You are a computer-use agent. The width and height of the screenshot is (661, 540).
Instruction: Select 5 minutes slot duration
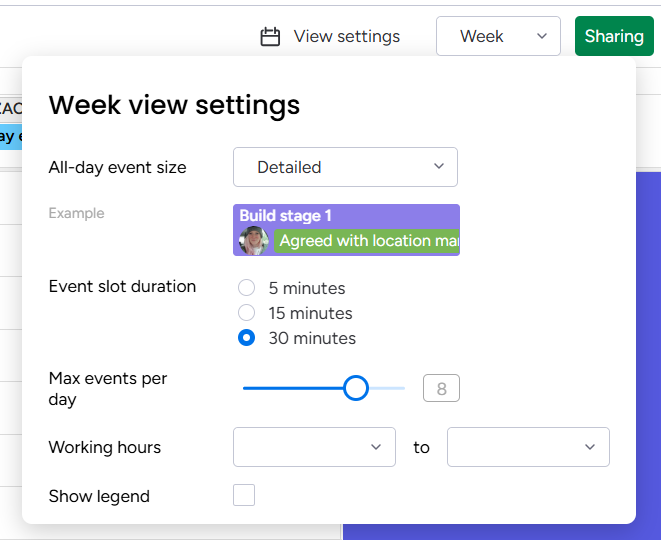point(247,288)
